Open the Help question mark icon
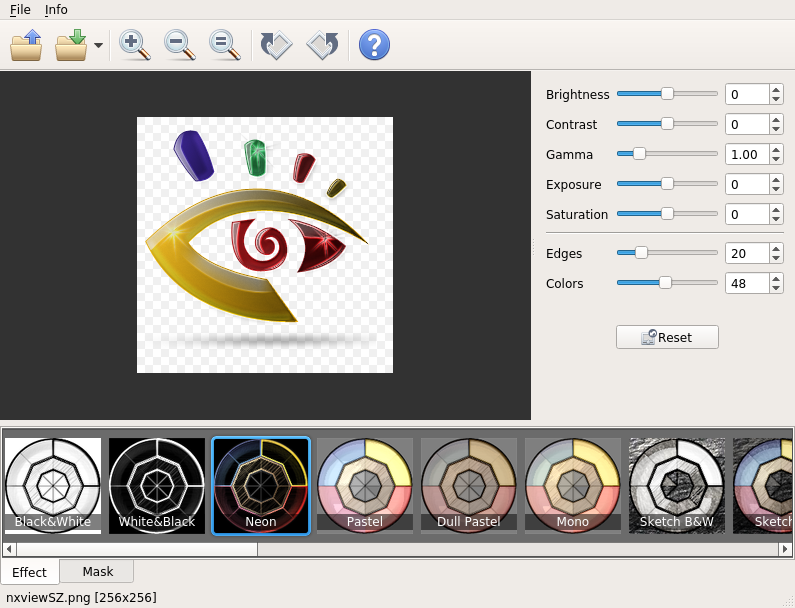 [x=374, y=45]
